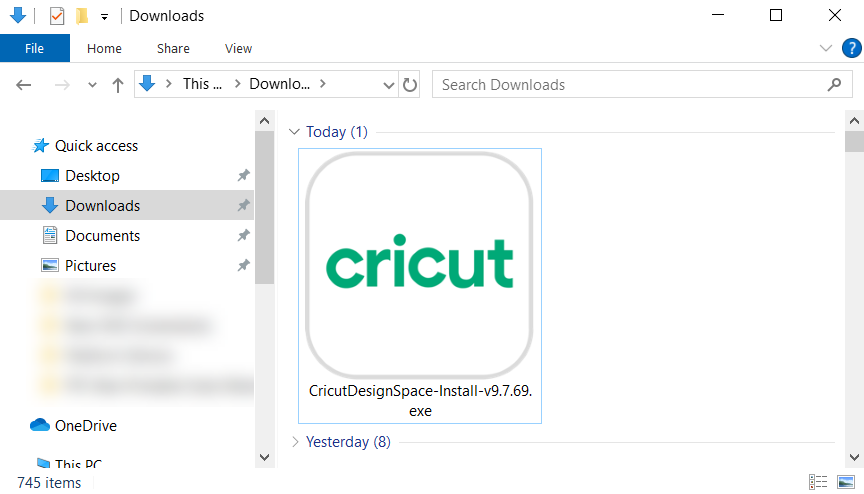This screenshot has width=864, height=494.
Task: Click navigation pane scroll up arrow
Action: click(x=264, y=121)
